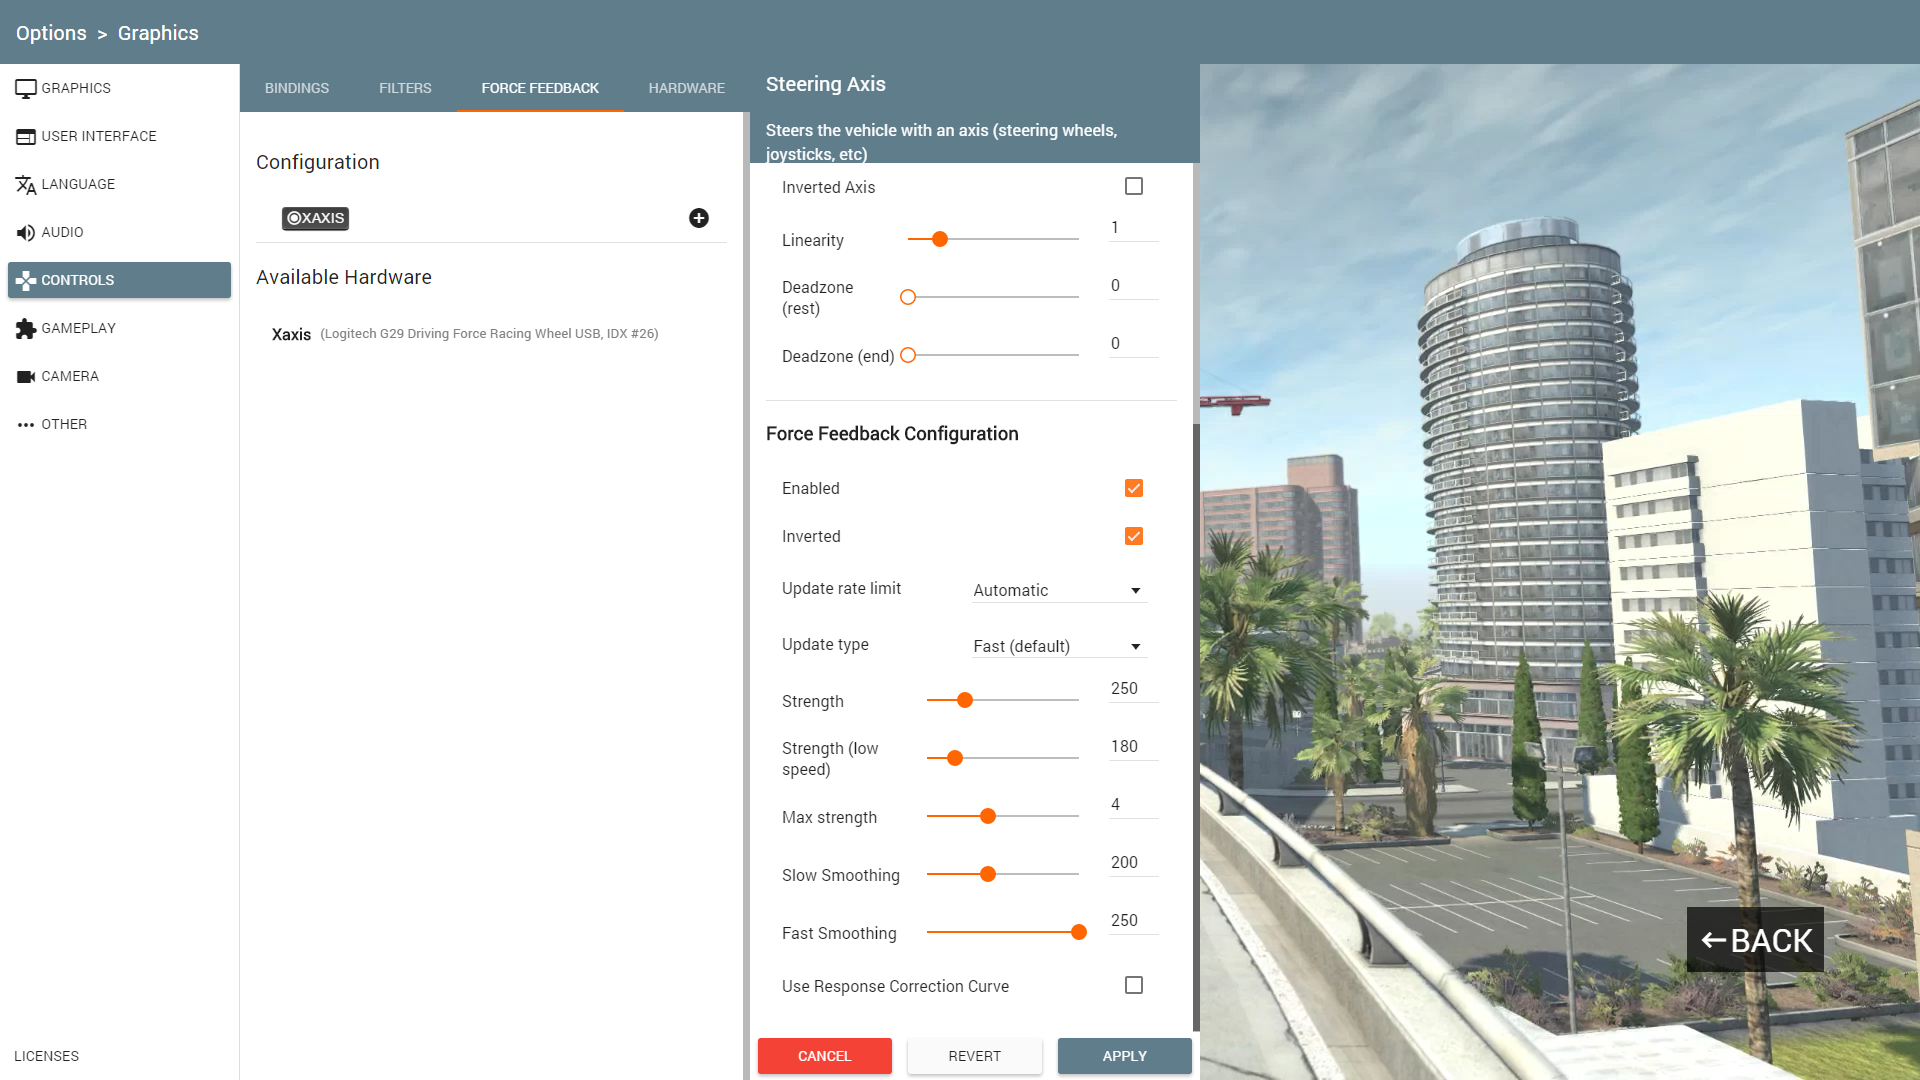
Task: Click the plus icon to add configuration
Action: pyautogui.click(x=699, y=218)
